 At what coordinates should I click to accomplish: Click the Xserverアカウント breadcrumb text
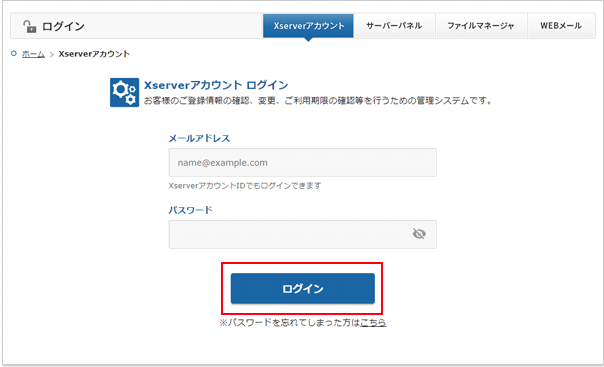tap(94, 54)
